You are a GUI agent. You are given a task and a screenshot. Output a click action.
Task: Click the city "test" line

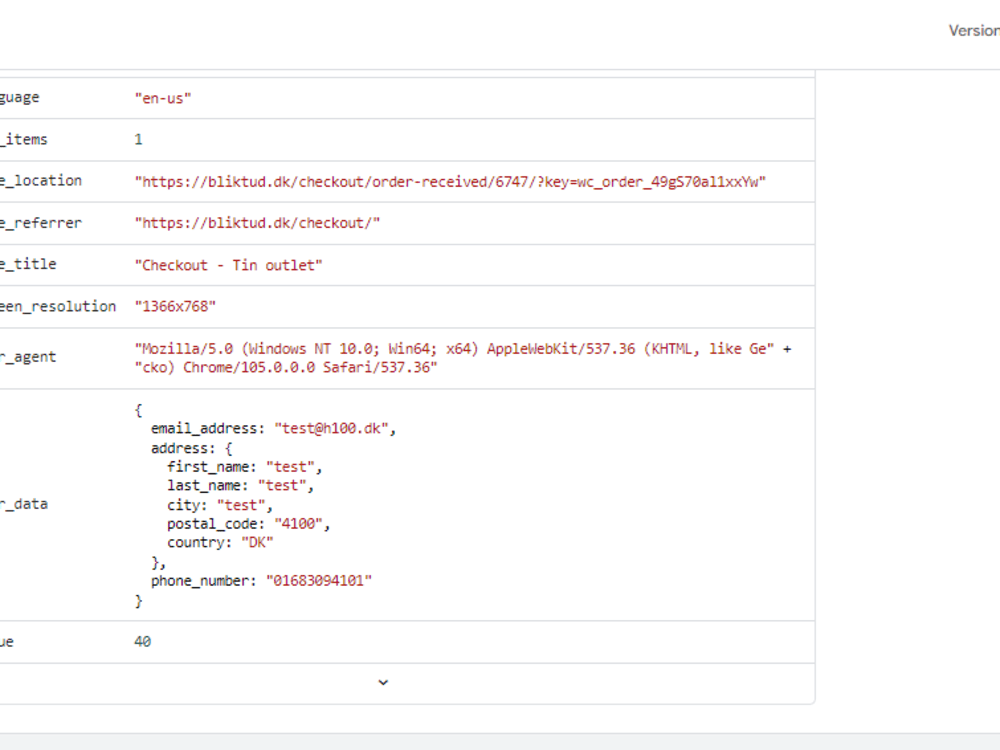[x=220, y=505]
